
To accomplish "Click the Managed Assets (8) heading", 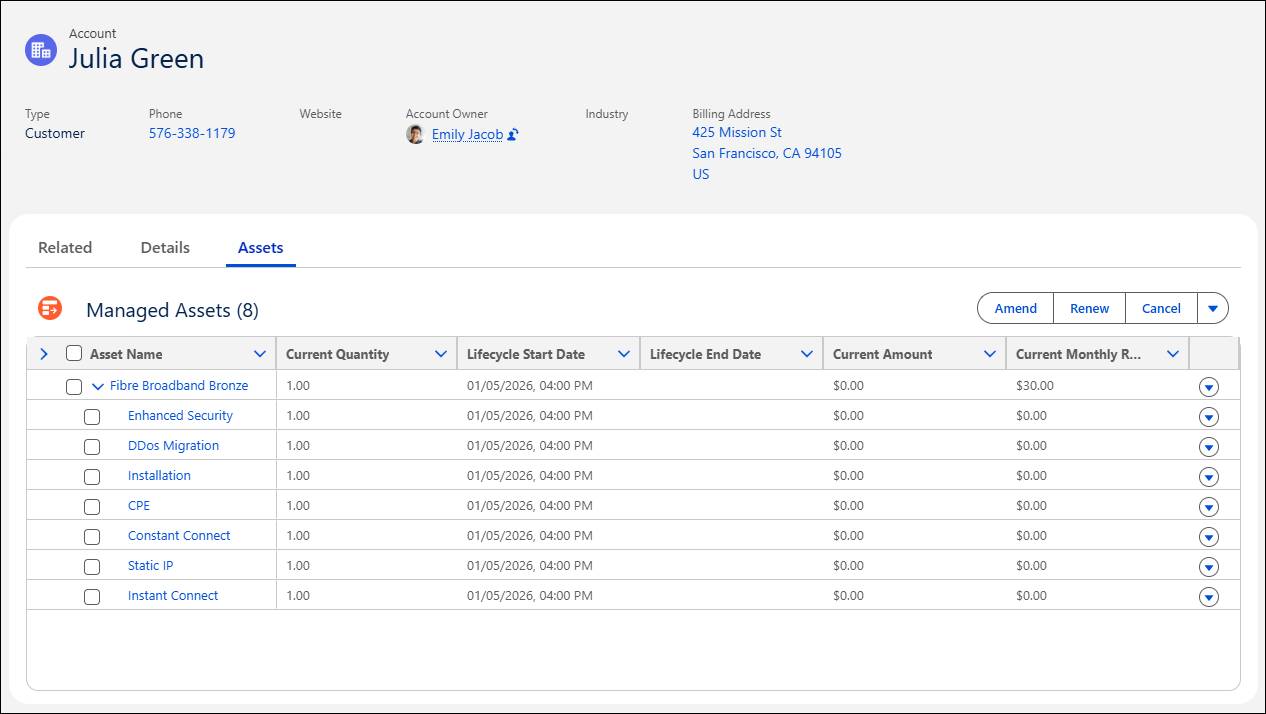I will (x=172, y=310).
